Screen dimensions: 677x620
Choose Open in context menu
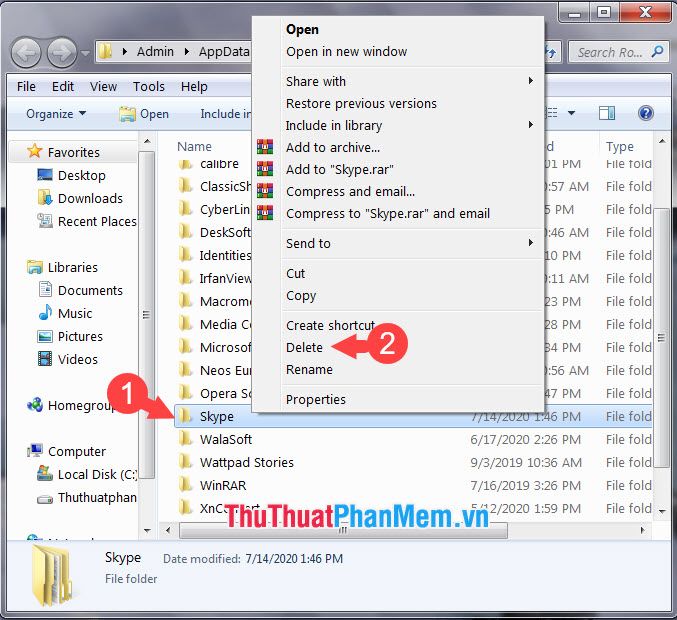click(x=302, y=29)
